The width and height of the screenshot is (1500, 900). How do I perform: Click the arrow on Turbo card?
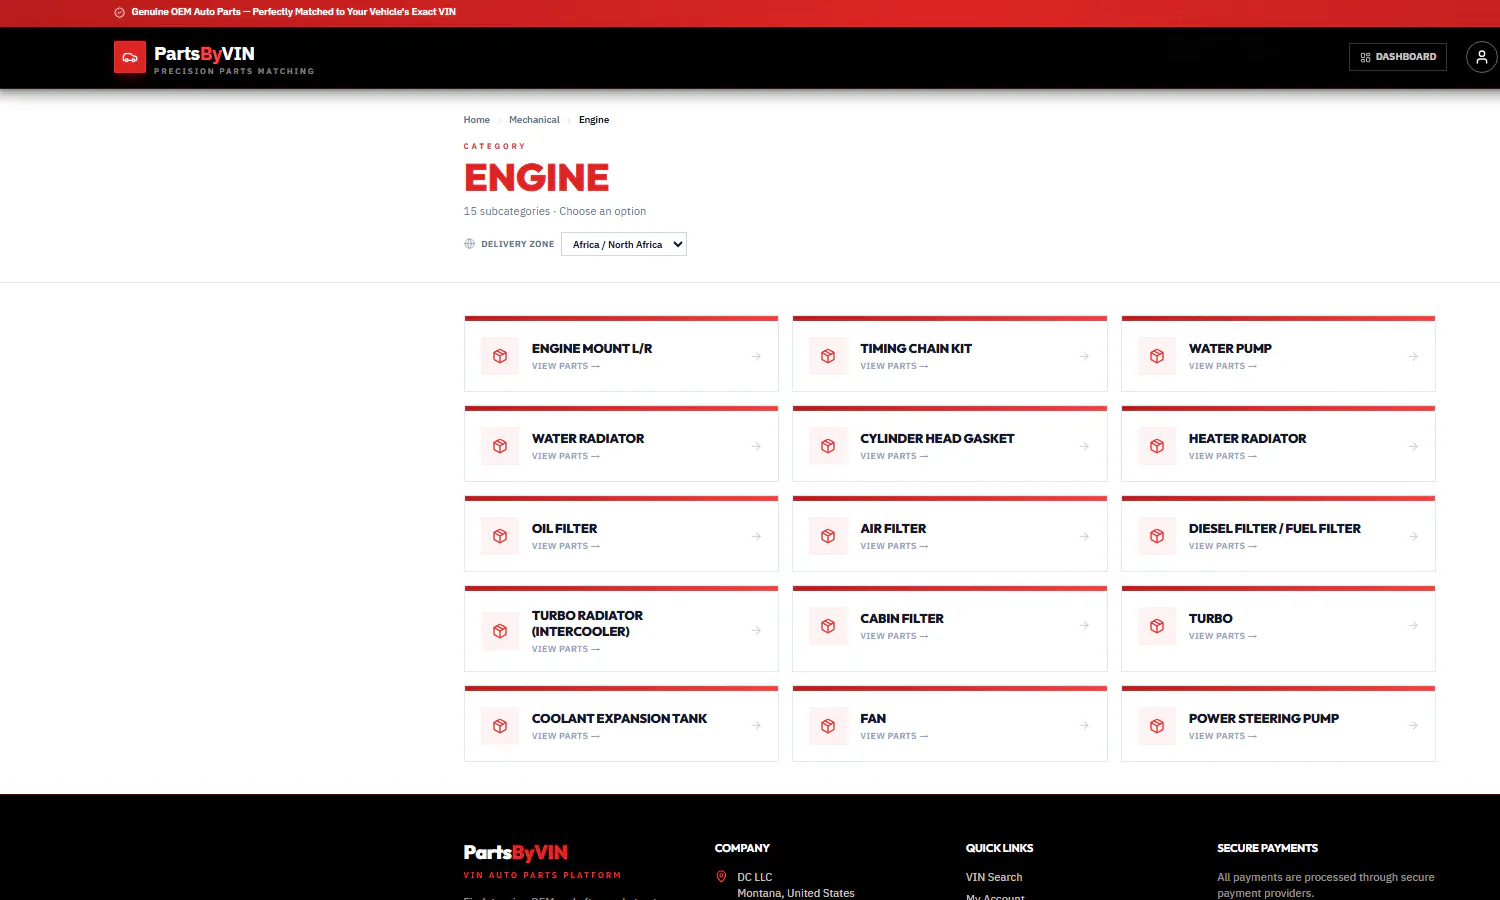1413,625
